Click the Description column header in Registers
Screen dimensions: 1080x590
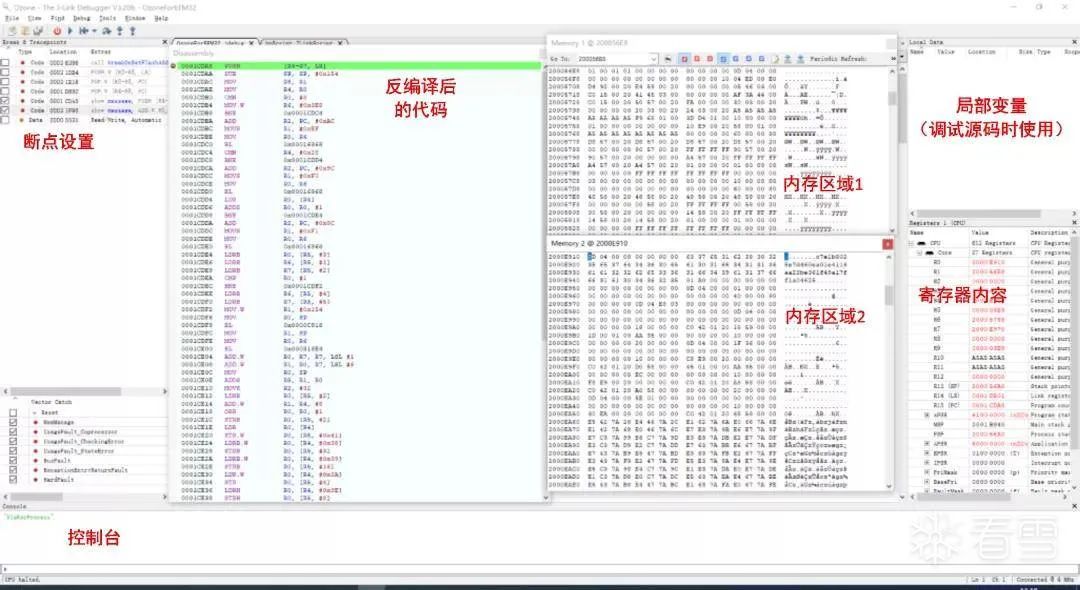click(x=1048, y=233)
